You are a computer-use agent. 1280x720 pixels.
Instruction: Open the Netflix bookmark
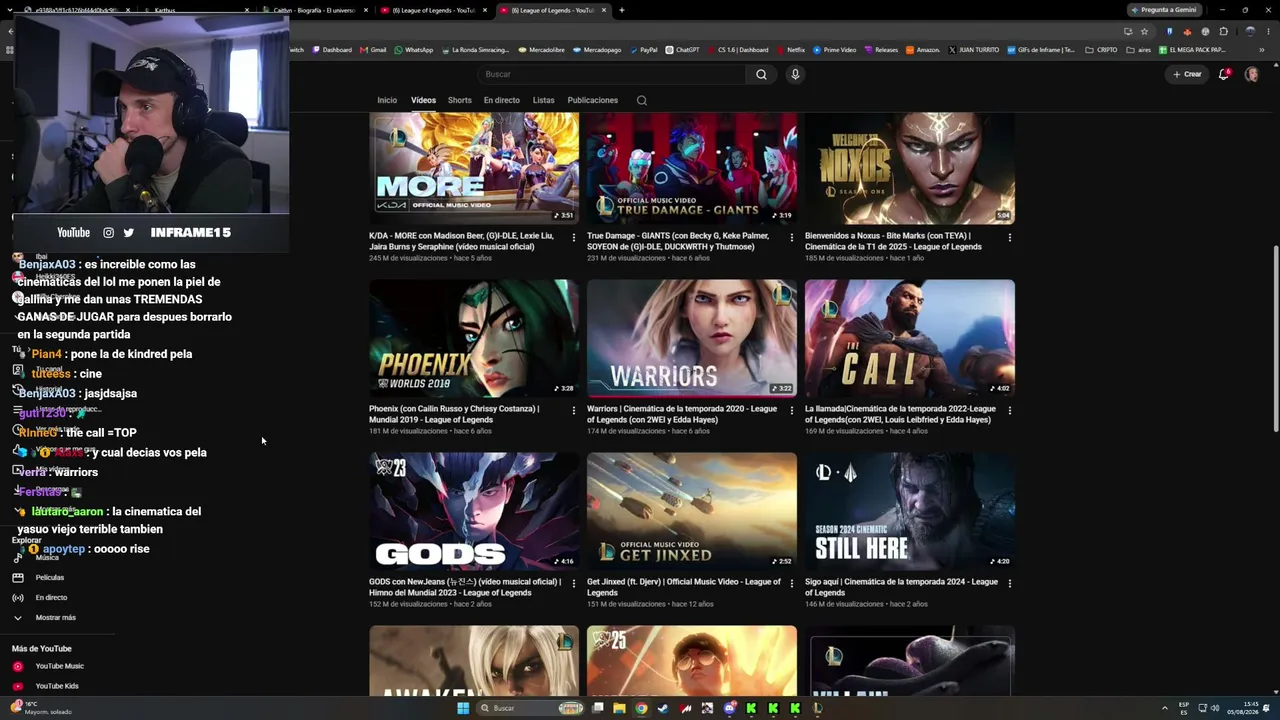(x=789, y=50)
